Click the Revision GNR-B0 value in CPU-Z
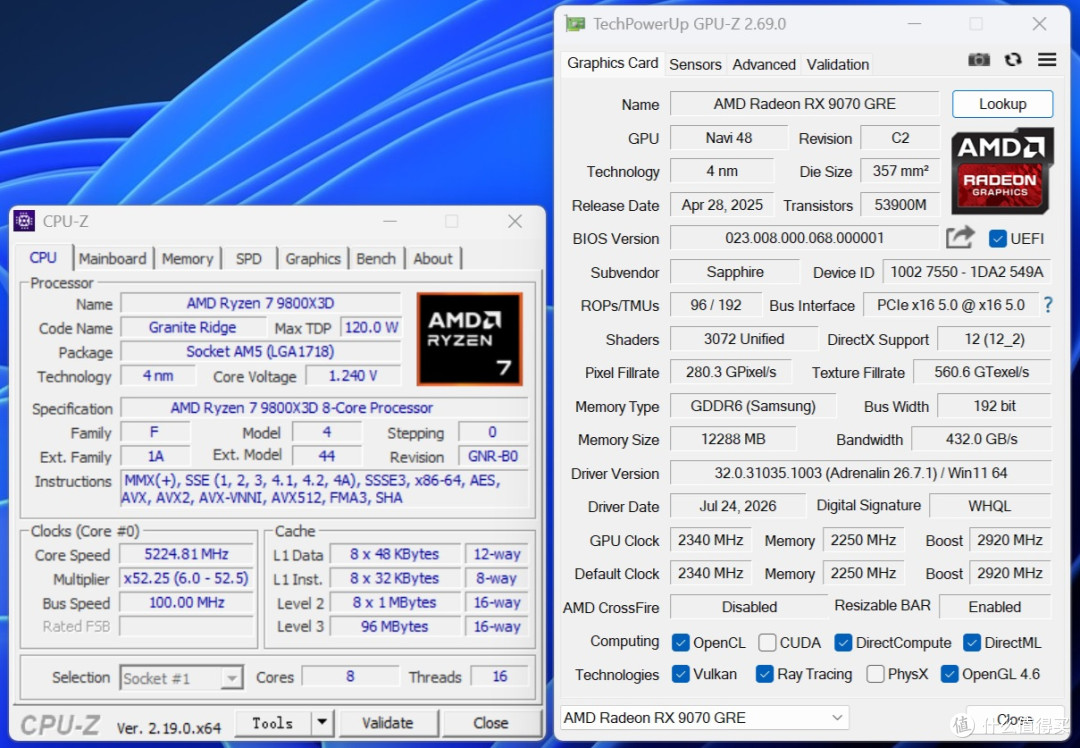The height and width of the screenshot is (748, 1080). coord(492,456)
